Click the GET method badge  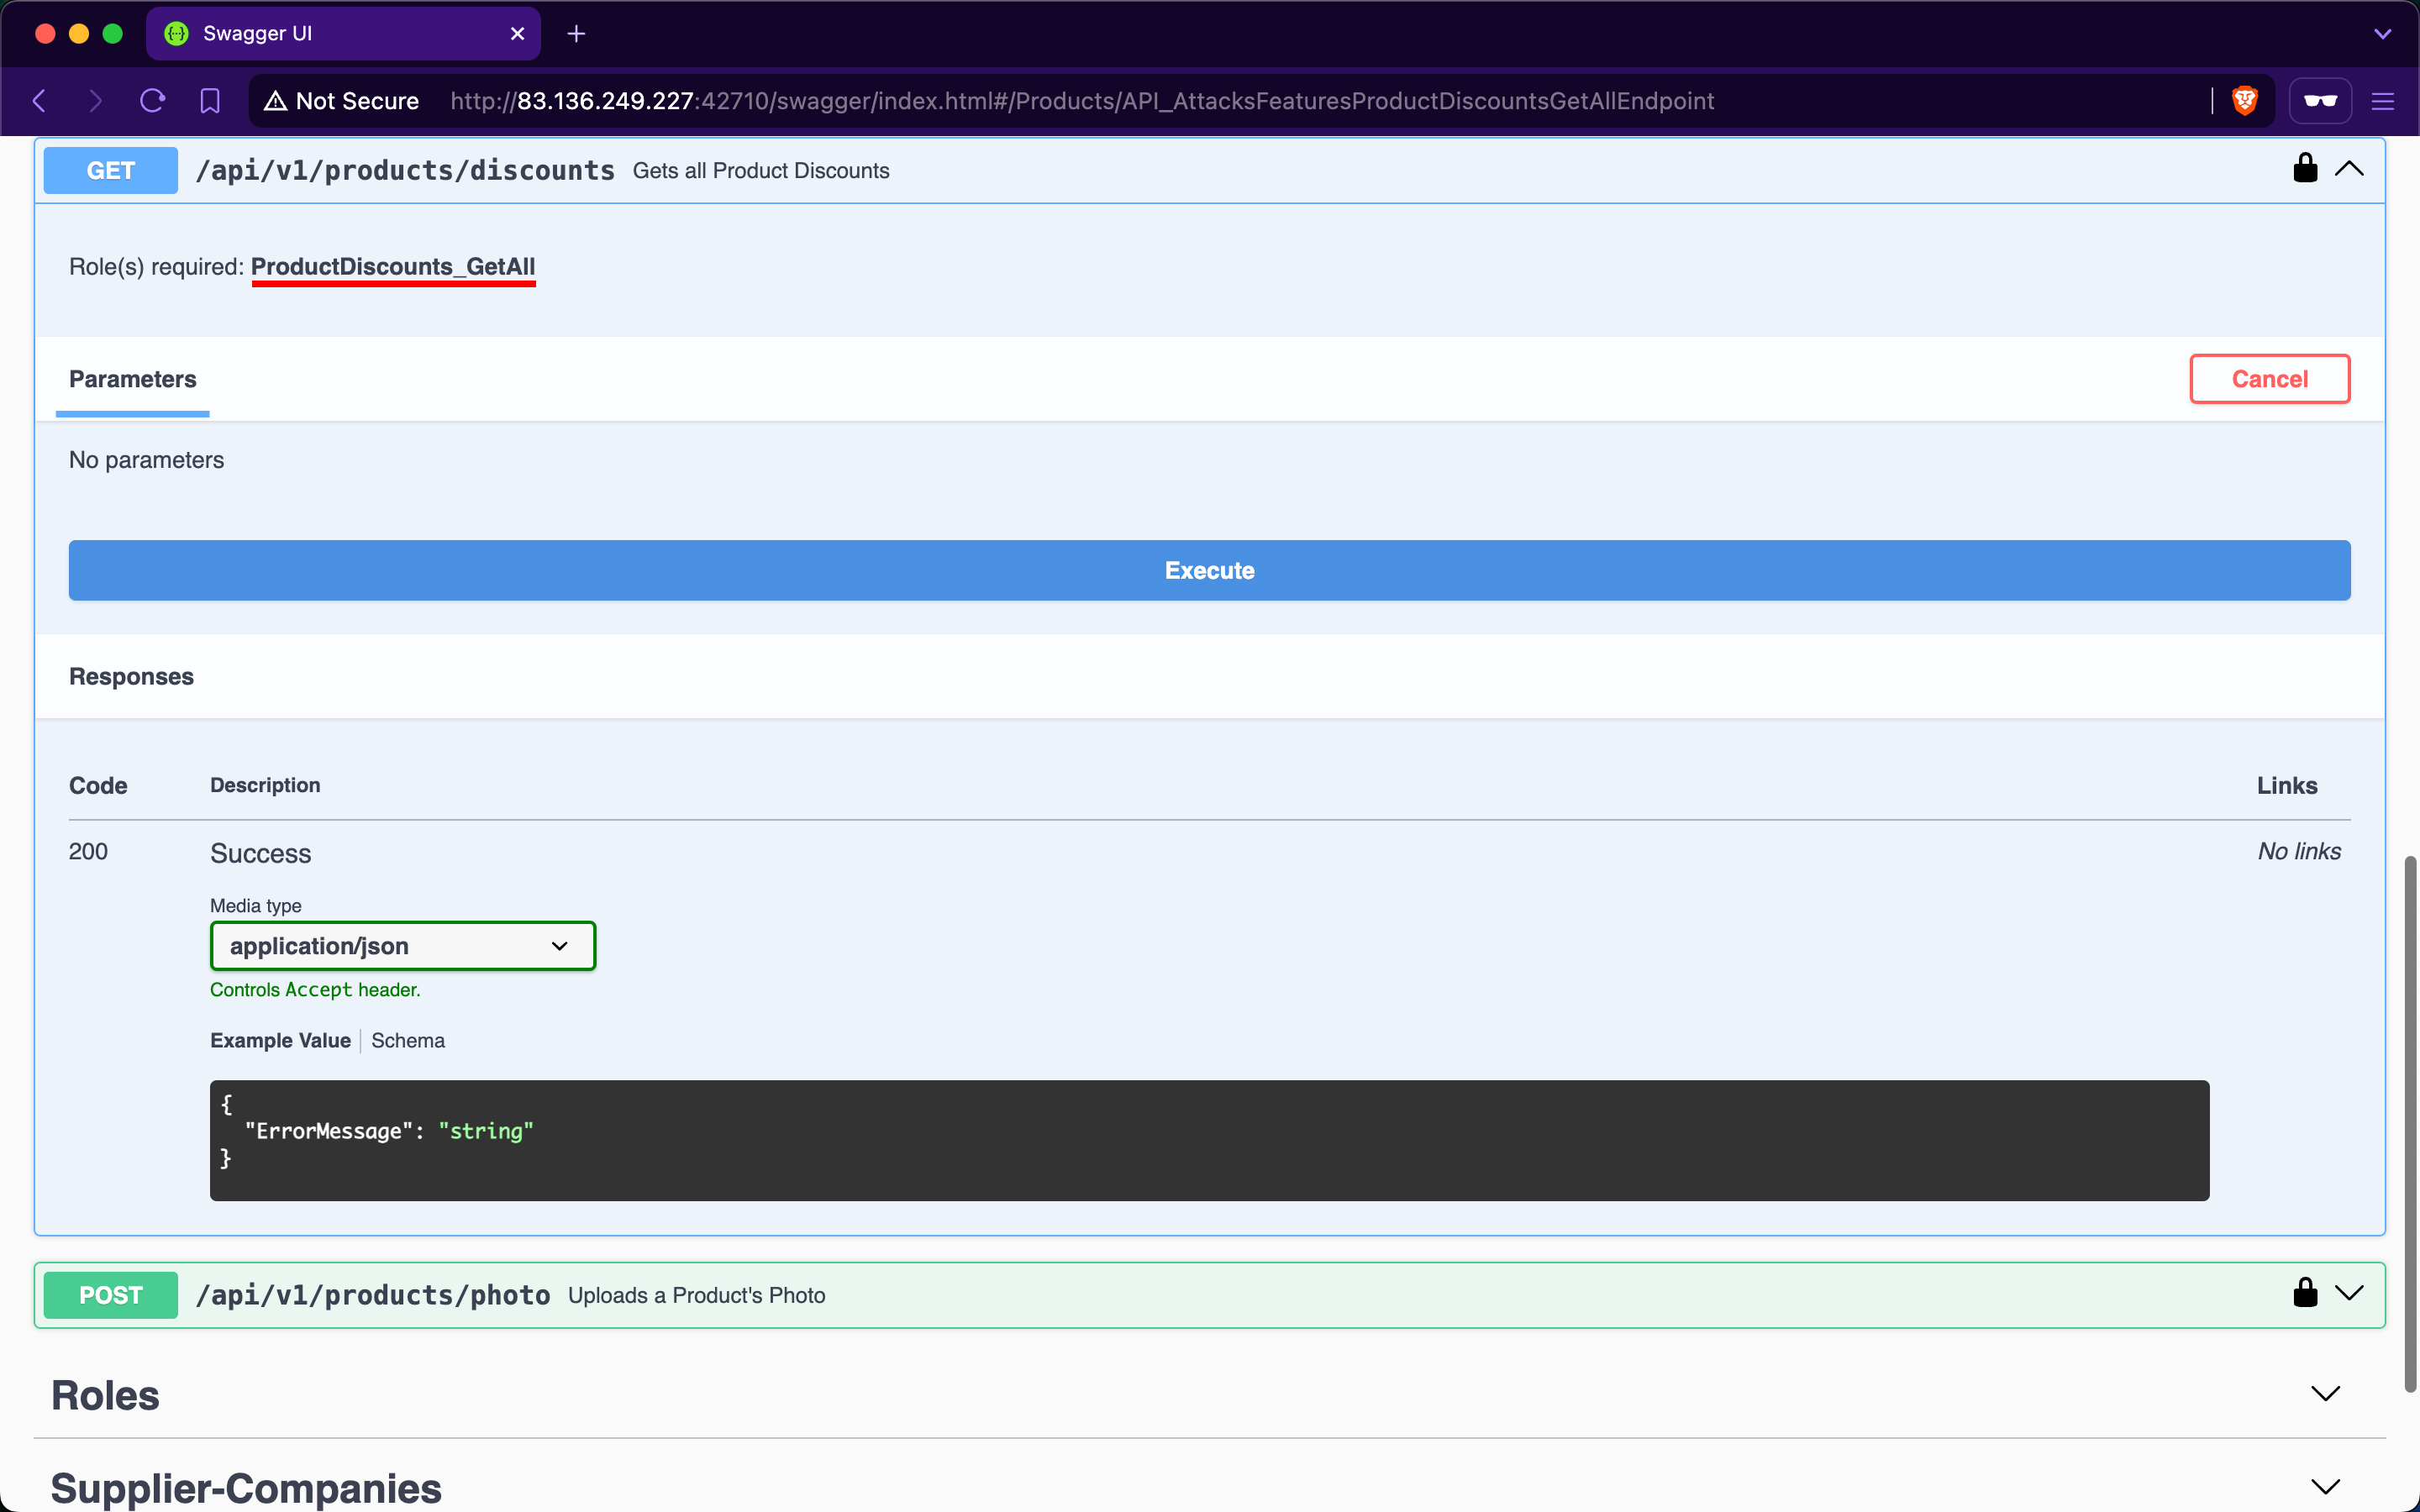pos(111,170)
